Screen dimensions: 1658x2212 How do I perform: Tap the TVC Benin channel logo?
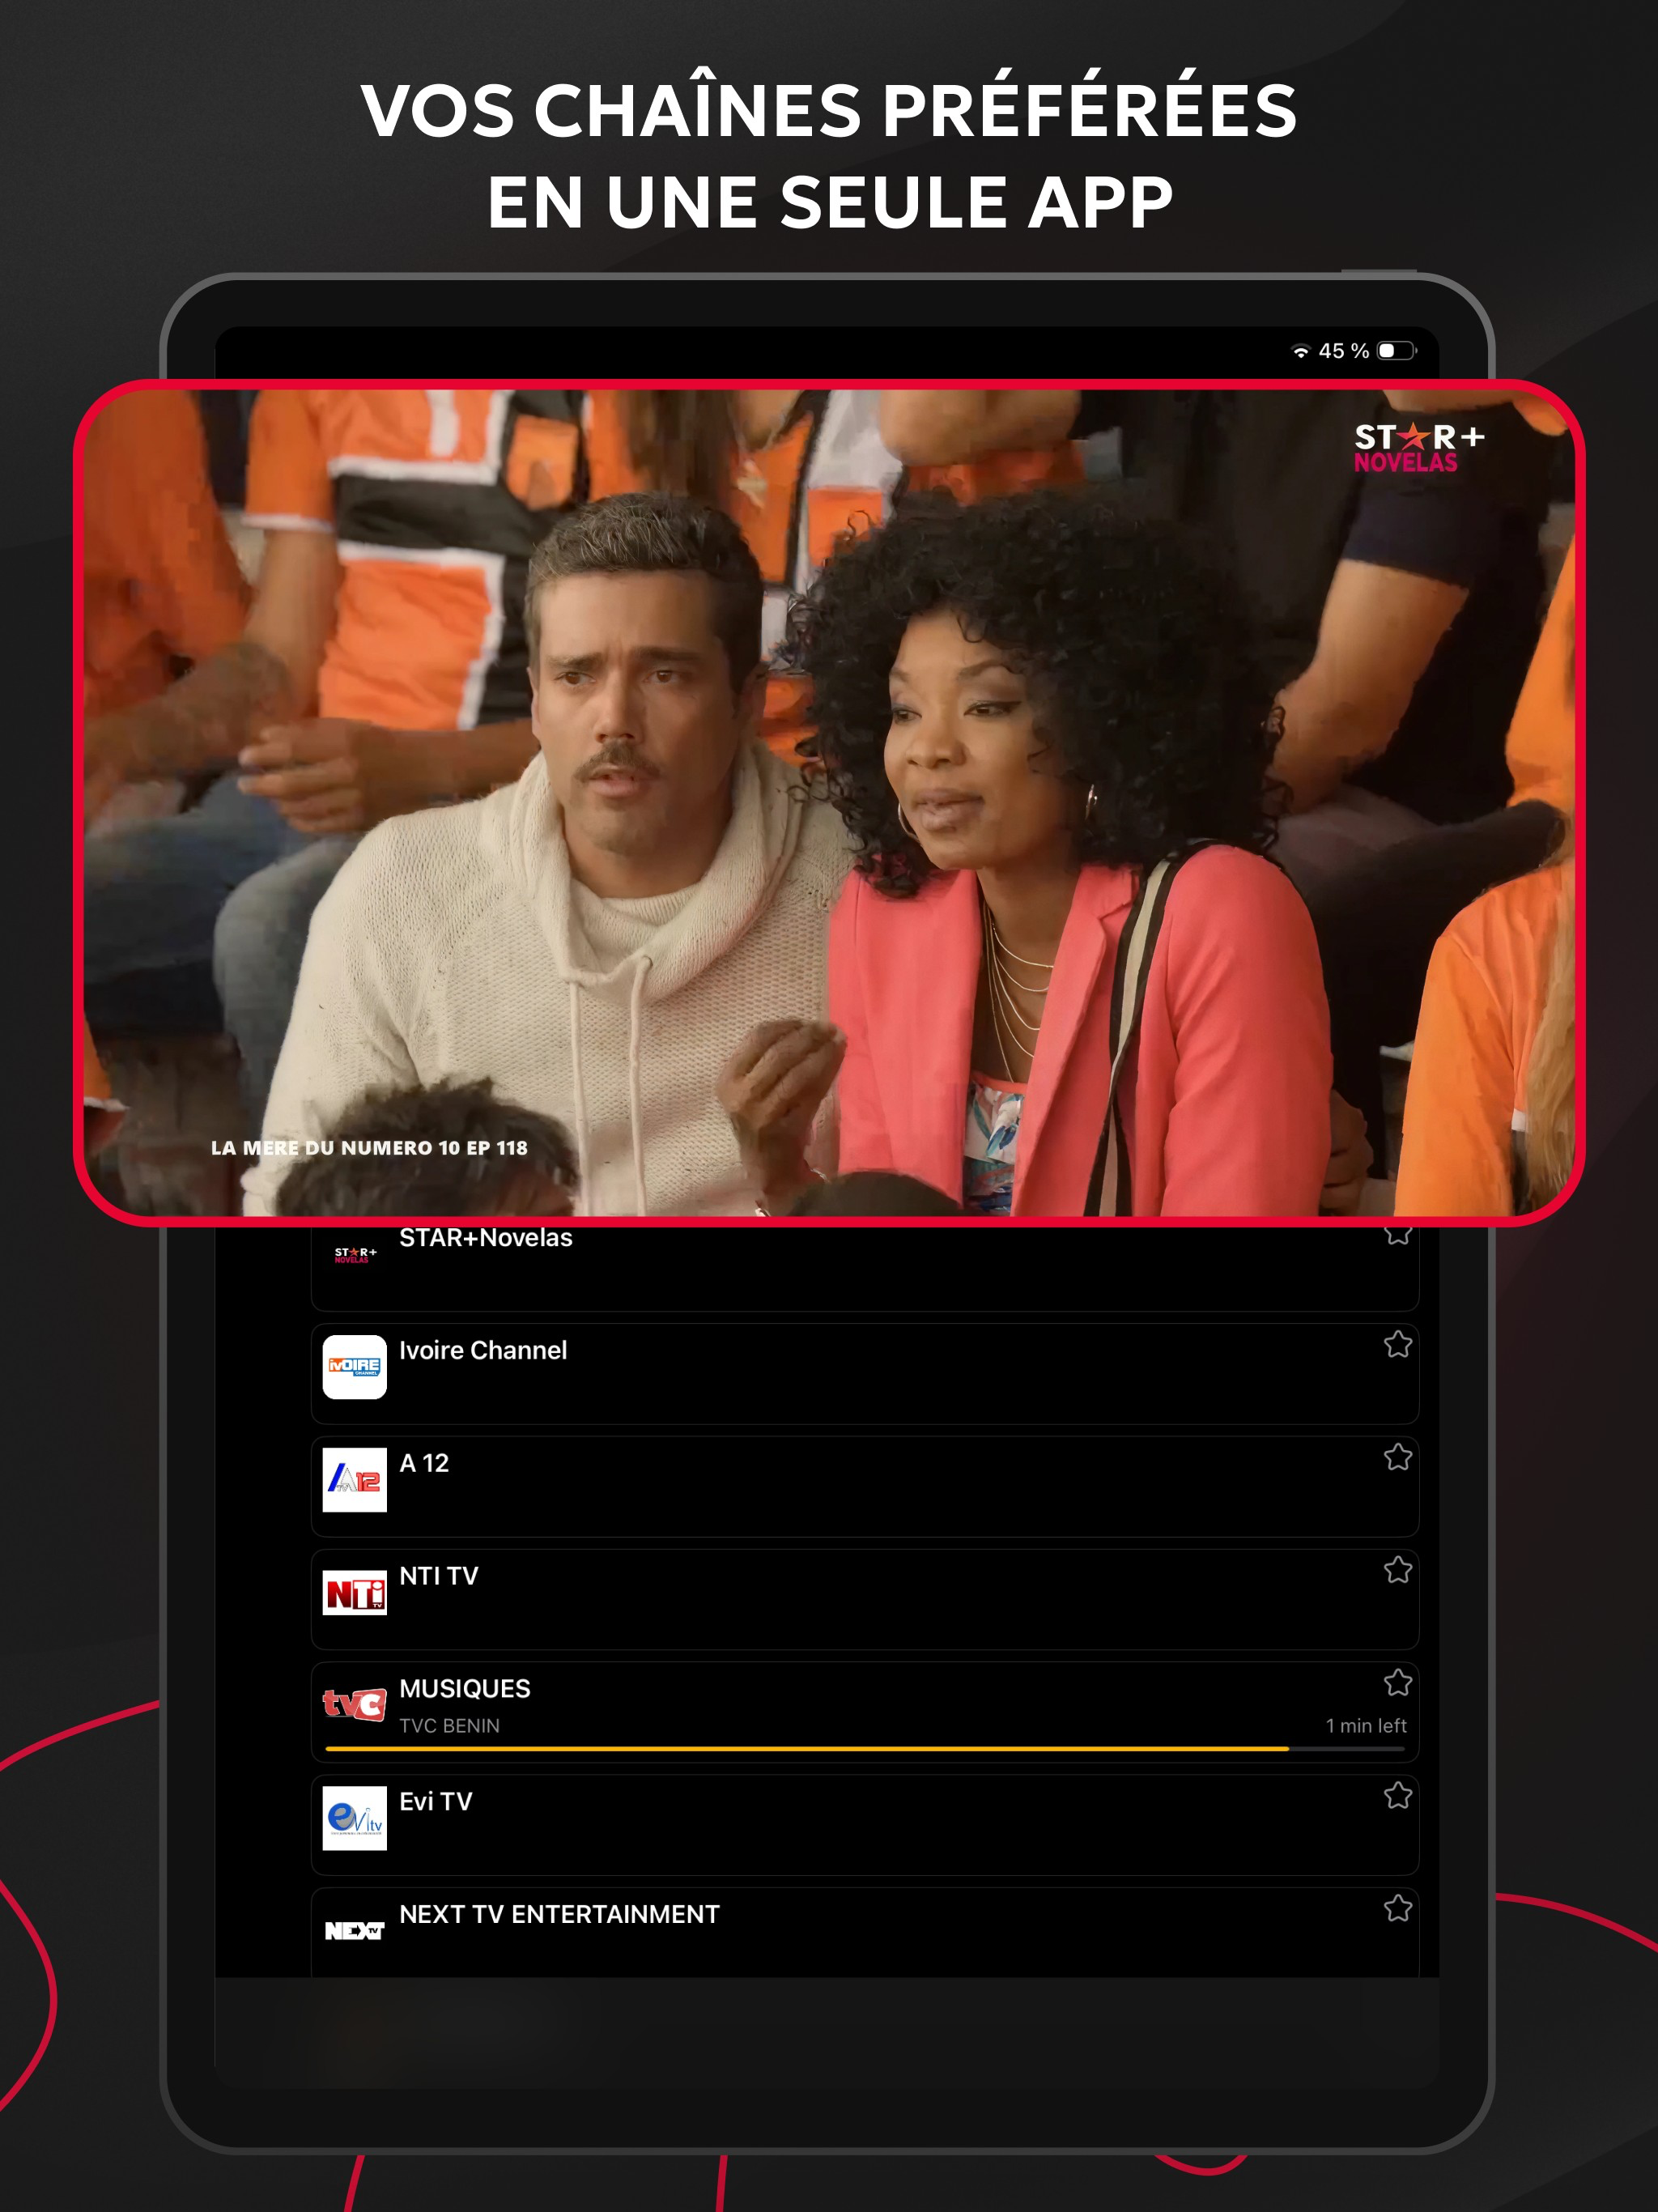(355, 1704)
